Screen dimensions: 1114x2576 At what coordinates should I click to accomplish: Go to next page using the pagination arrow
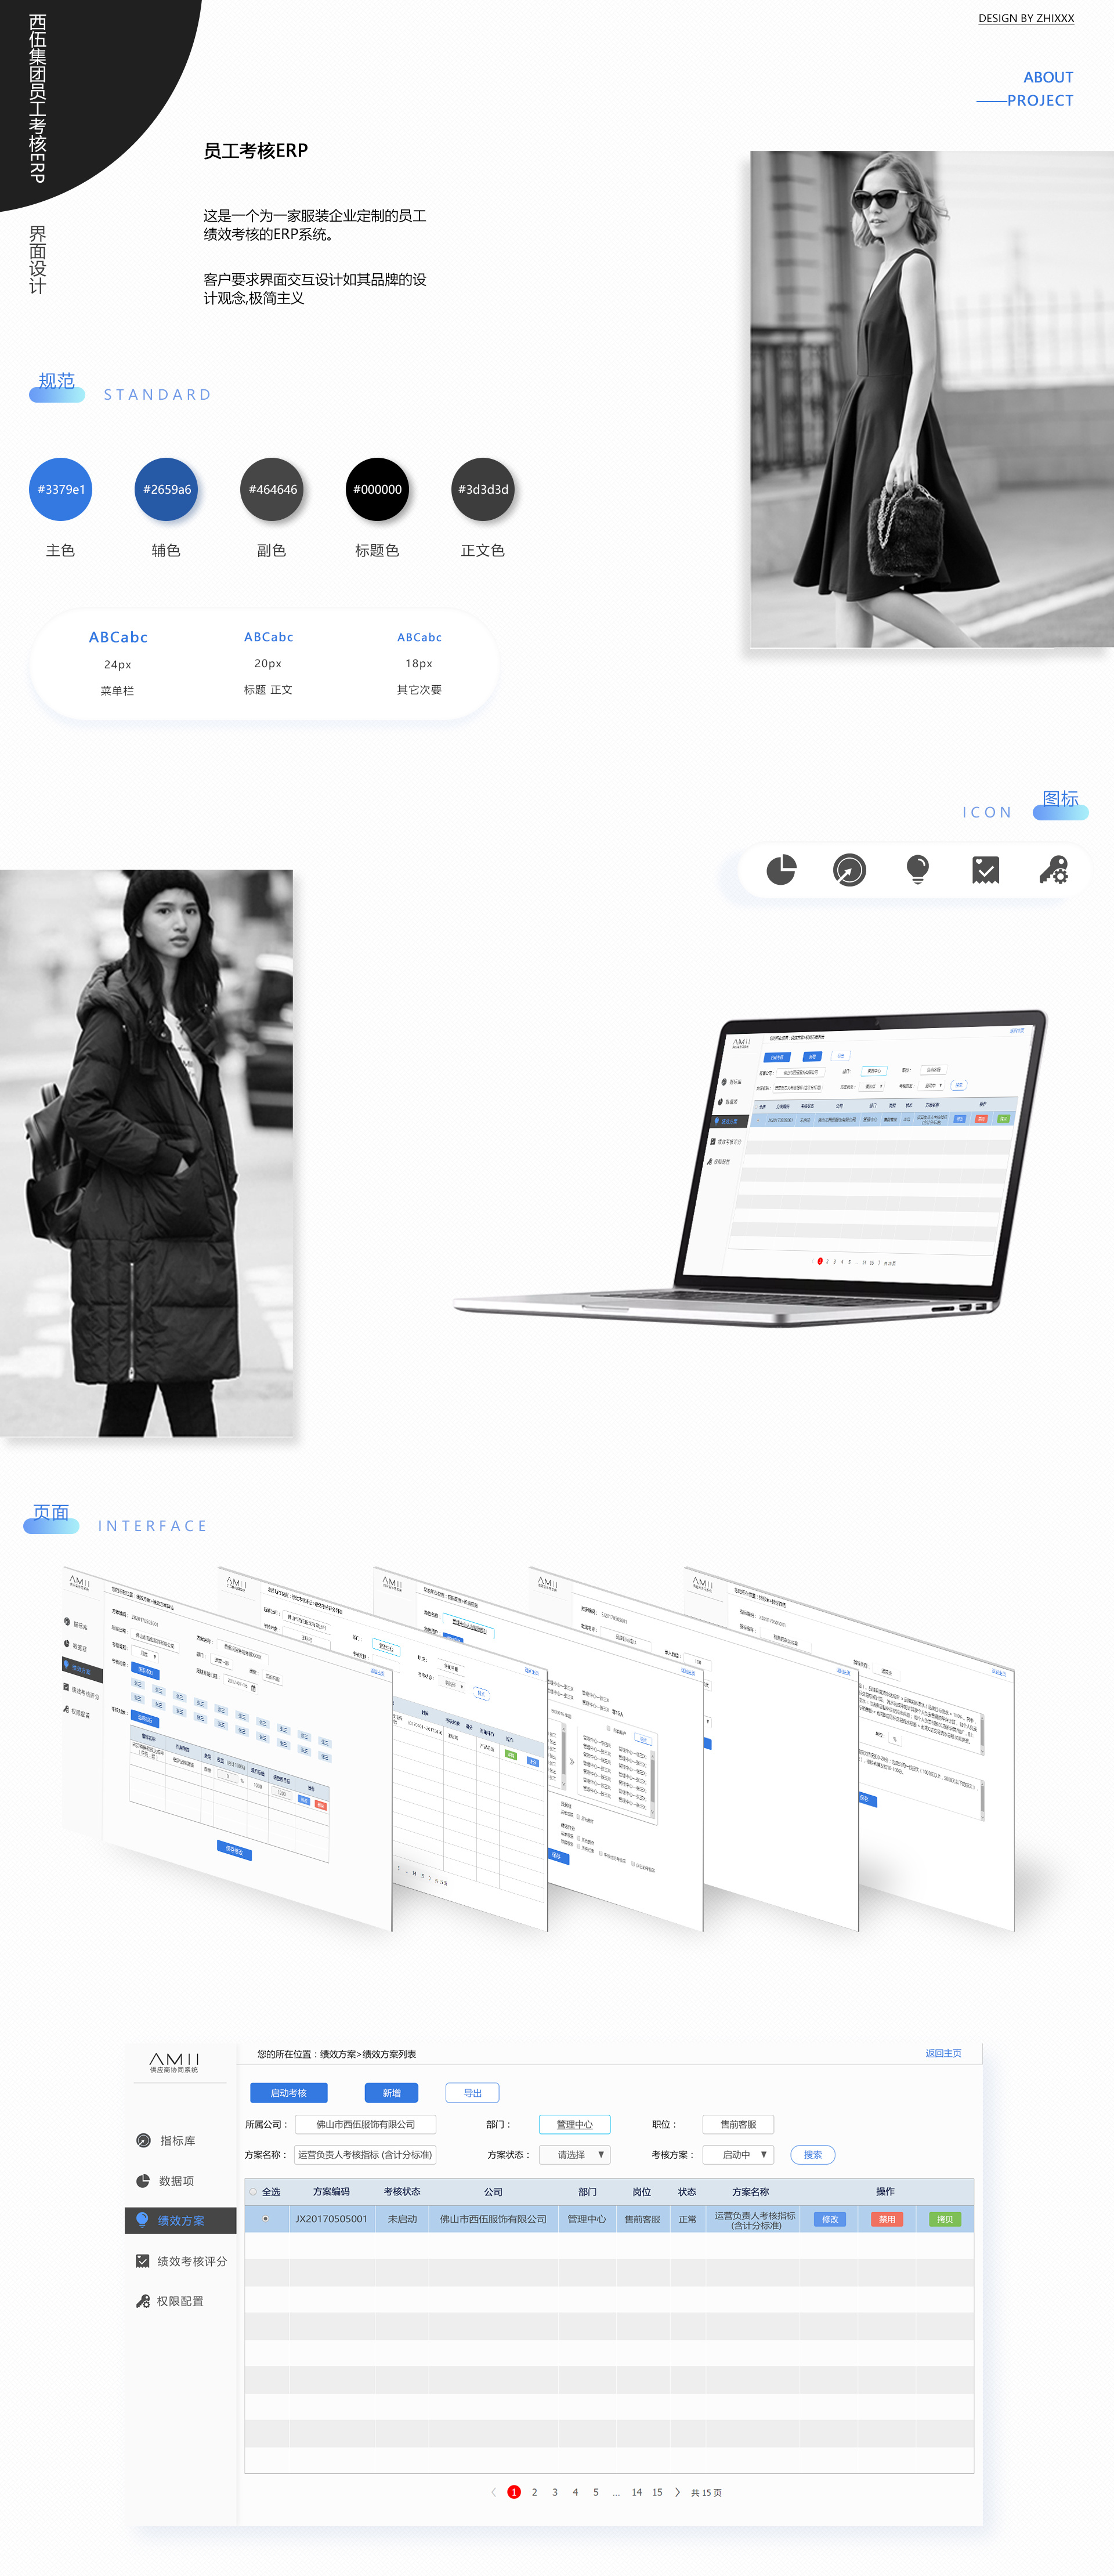pos(678,2492)
